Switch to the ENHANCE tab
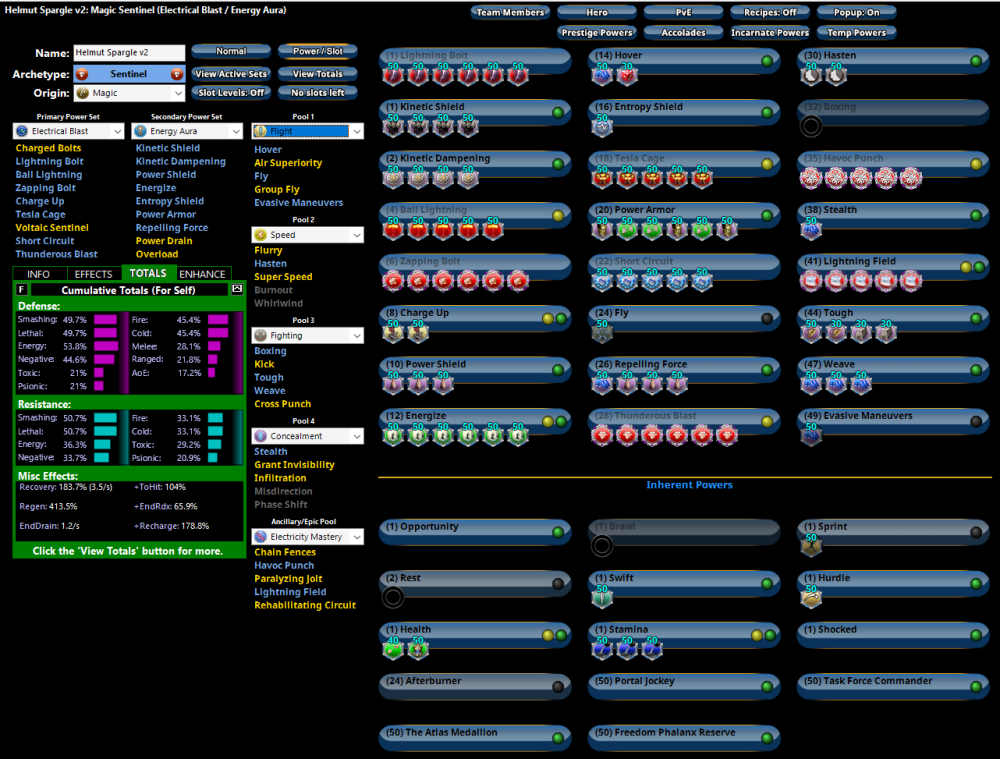The width and height of the screenshot is (1000, 759). [202, 274]
